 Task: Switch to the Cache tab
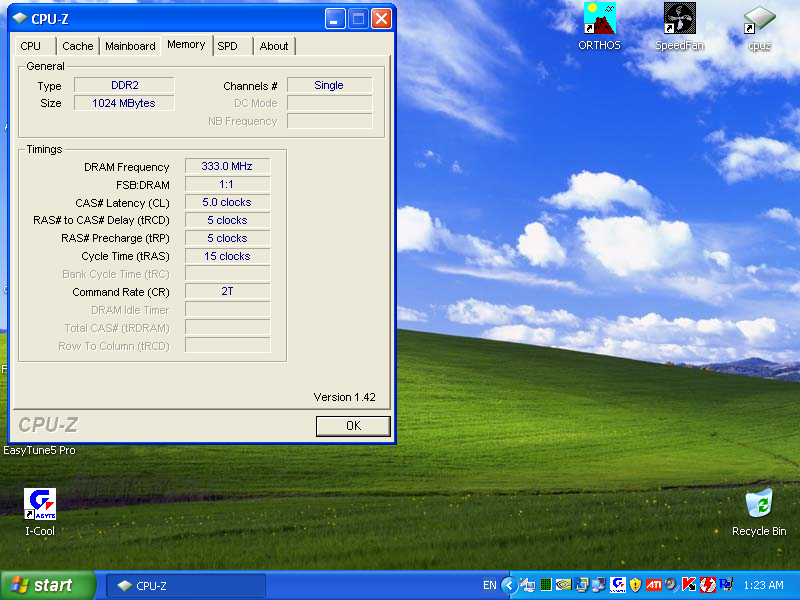[78, 46]
